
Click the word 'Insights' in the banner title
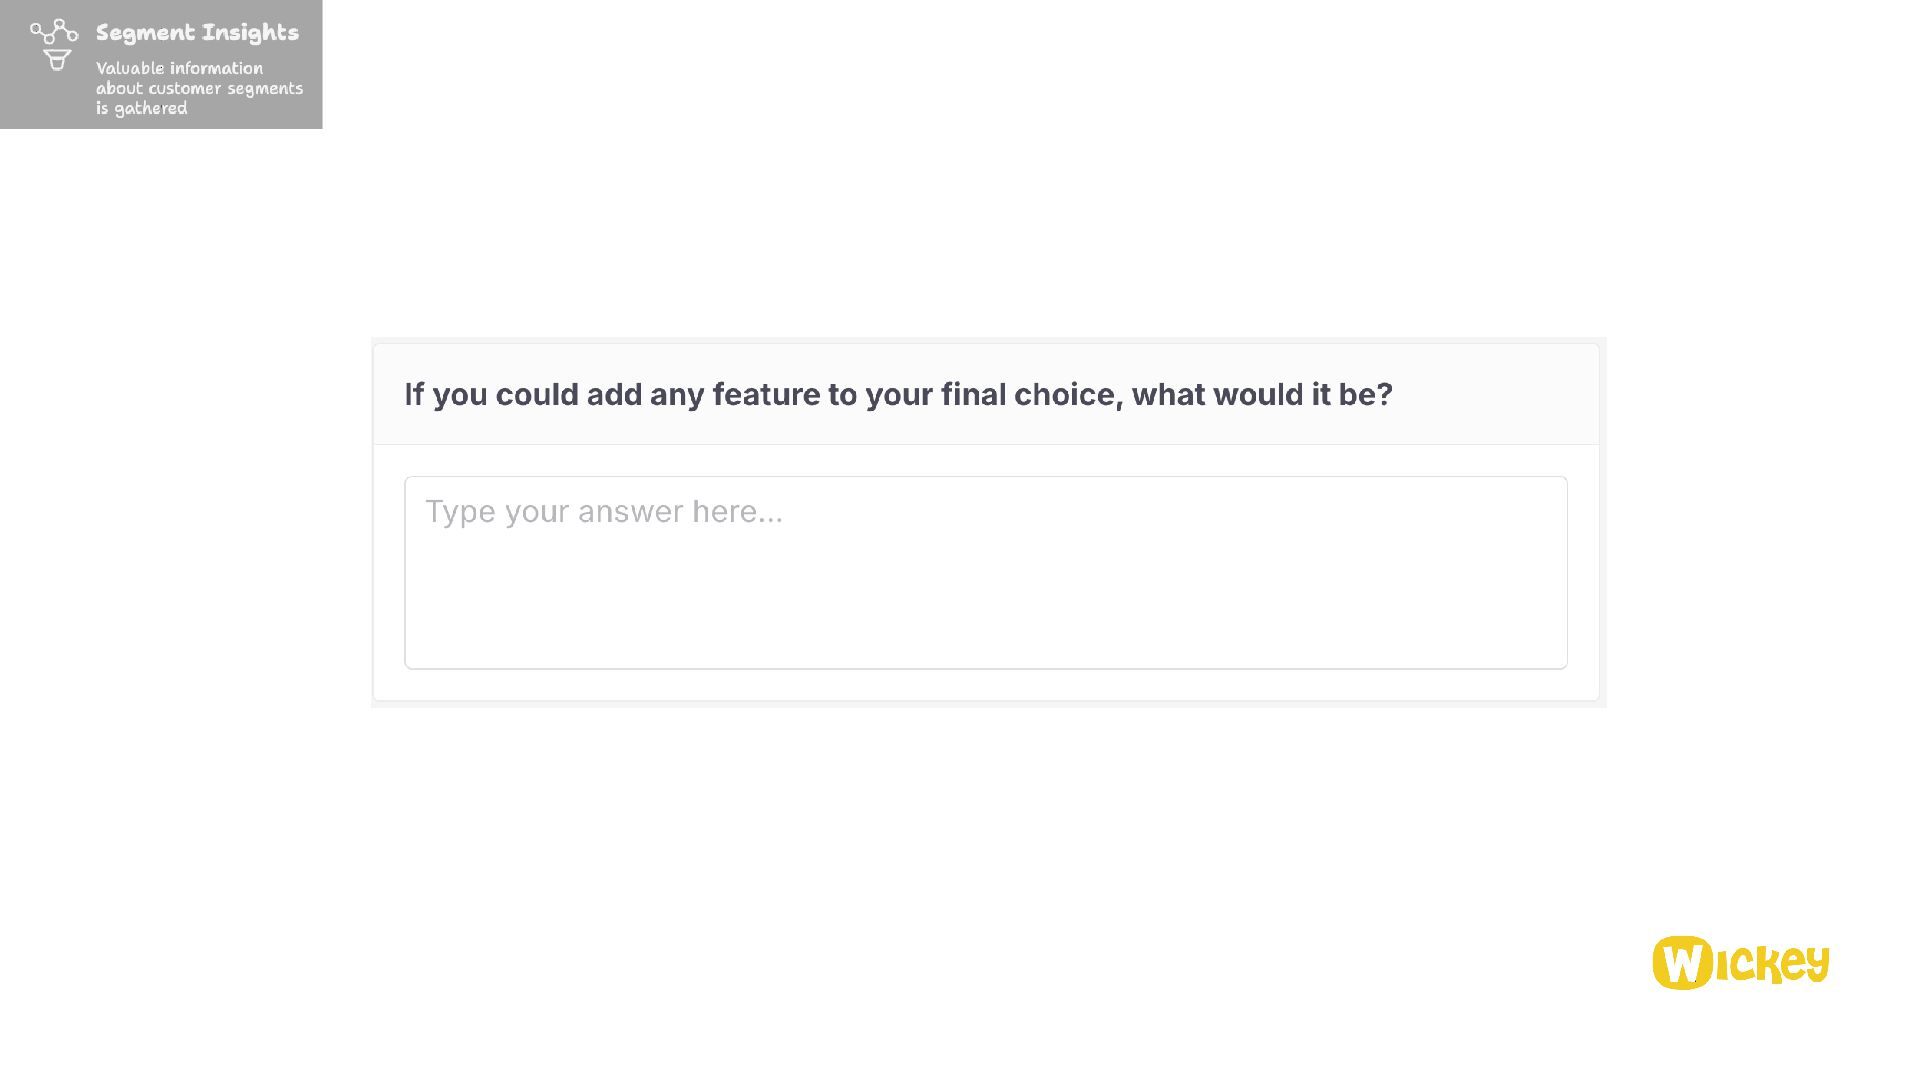click(249, 33)
